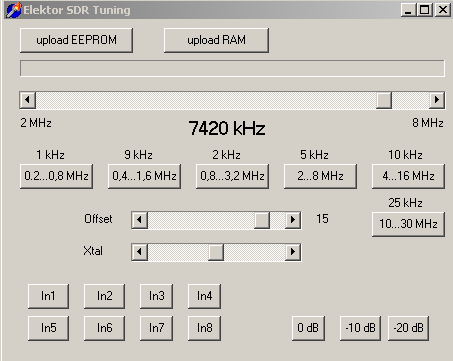Select the 10...30 MHz band button

tap(408, 224)
